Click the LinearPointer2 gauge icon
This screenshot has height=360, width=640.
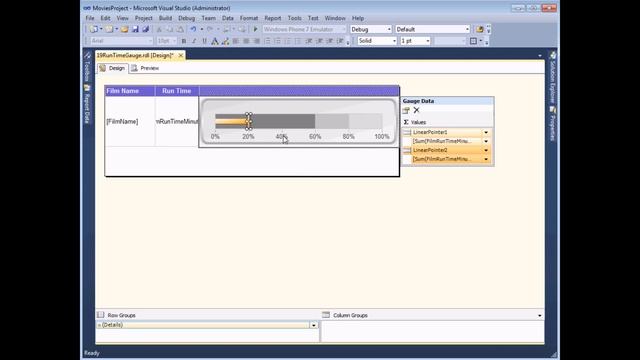coord(407,150)
